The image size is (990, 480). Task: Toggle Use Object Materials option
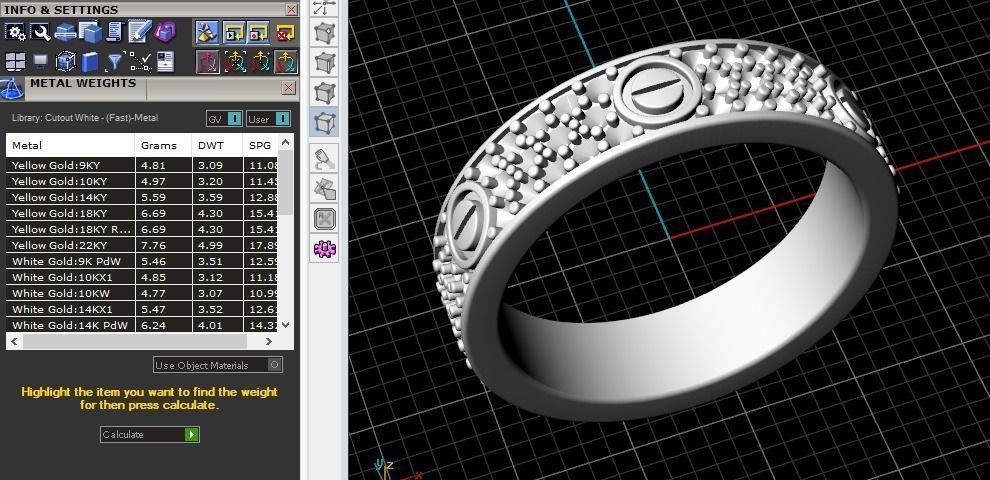(x=218, y=365)
